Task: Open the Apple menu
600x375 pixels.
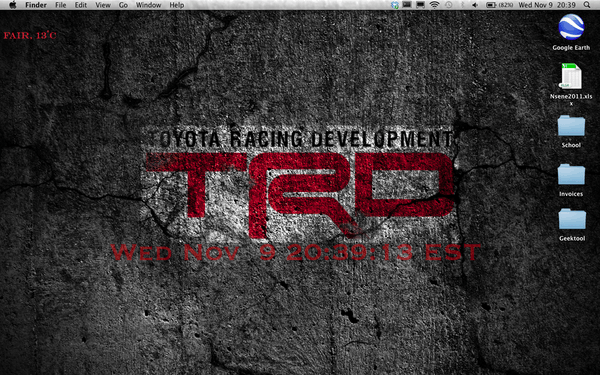Action: pos(13,5)
